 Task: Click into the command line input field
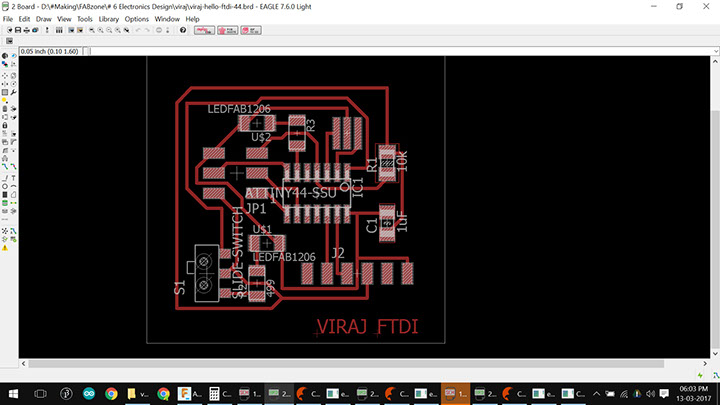coord(401,51)
